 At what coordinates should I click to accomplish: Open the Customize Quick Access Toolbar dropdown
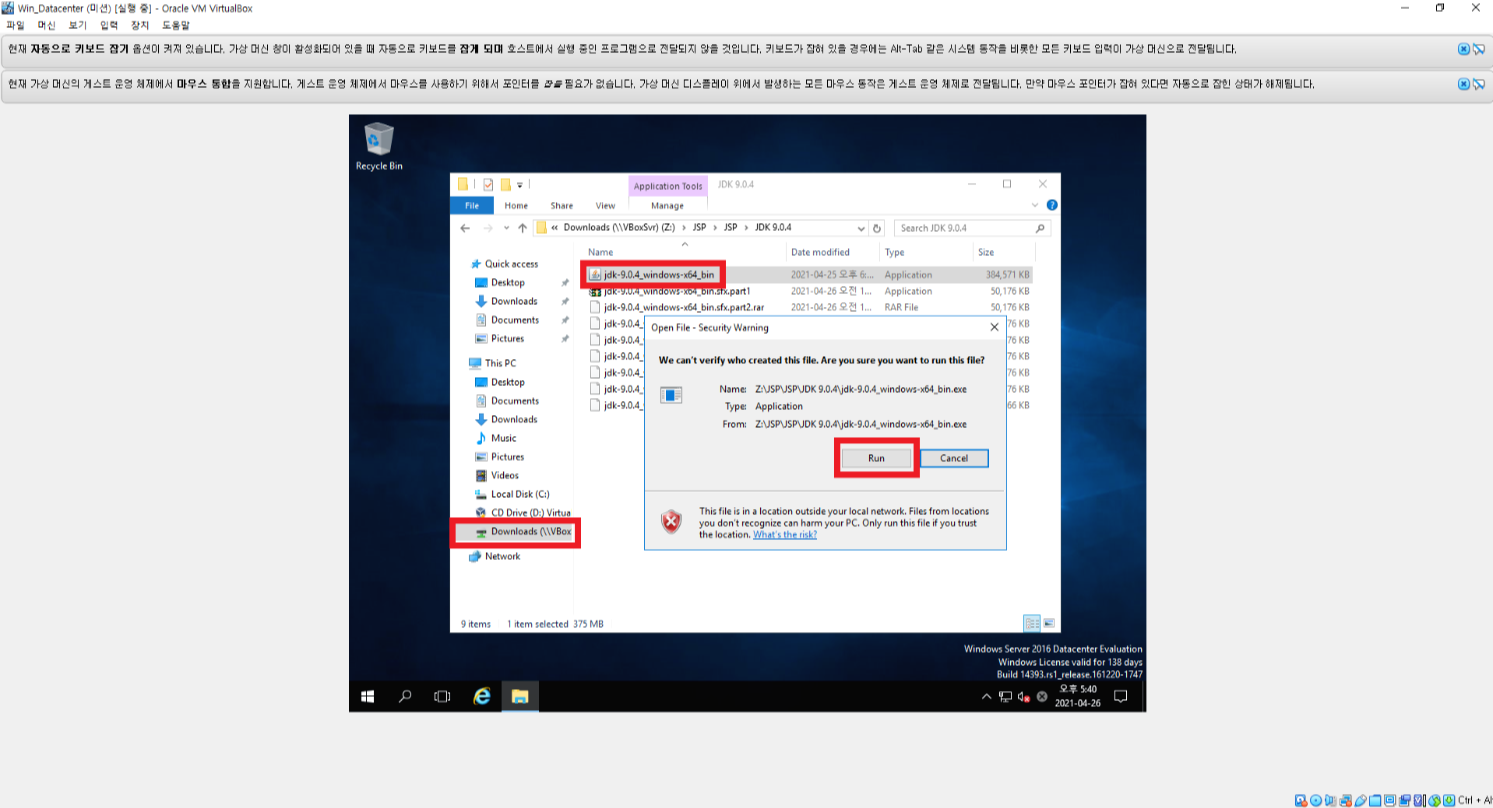(x=520, y=185)
